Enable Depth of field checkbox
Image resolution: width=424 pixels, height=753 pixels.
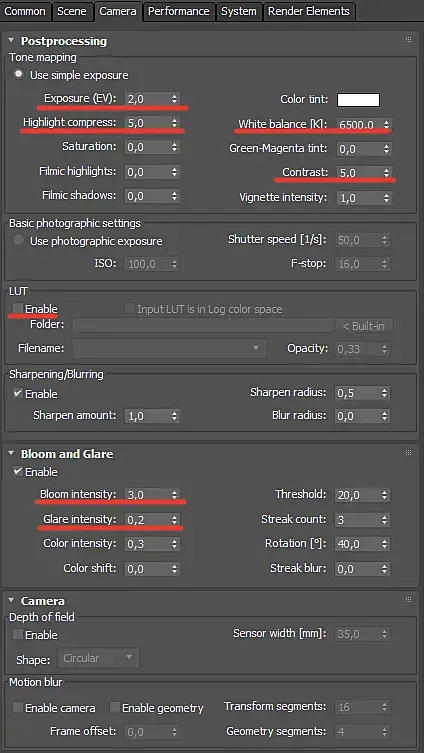[x=18, y=635]
